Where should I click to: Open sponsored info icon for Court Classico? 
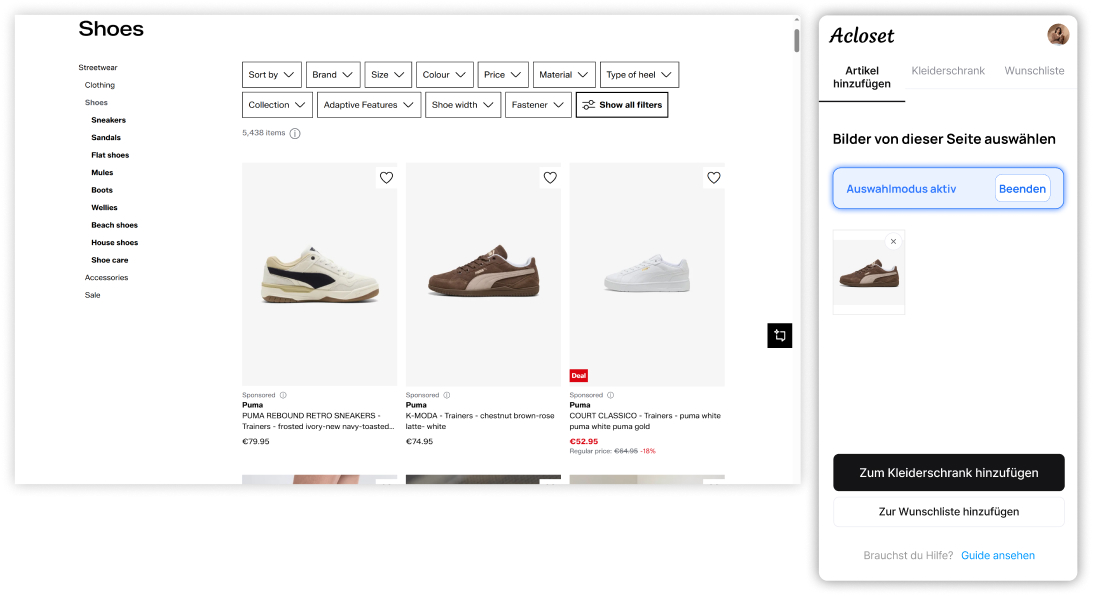[611, 395]
